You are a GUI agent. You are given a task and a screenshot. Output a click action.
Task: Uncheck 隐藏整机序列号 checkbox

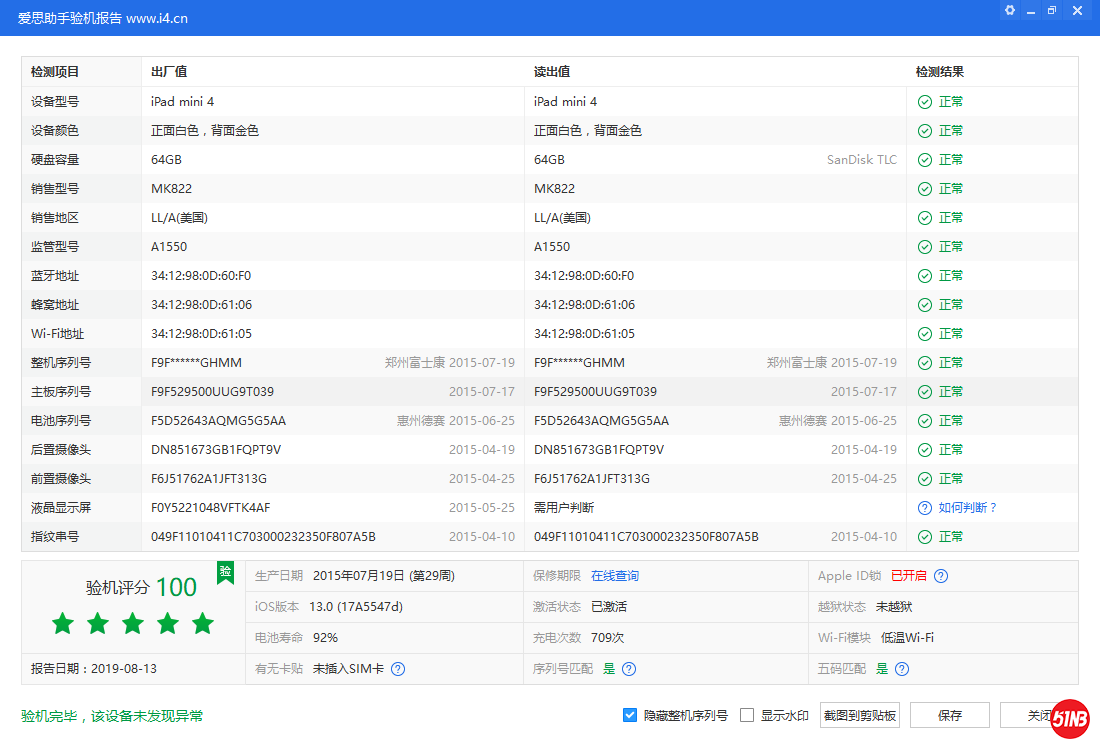630,715
